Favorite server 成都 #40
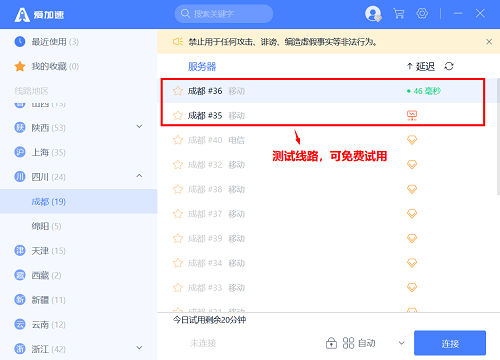Viewport: 500px width, 360px height. click(178, 140)
